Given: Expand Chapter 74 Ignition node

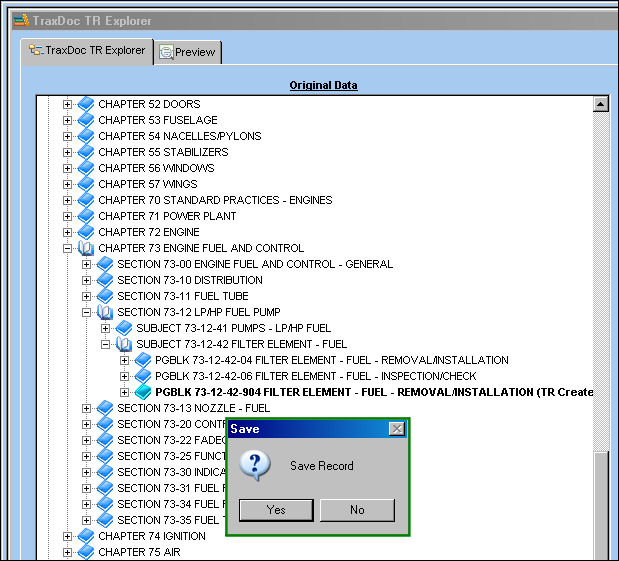Looking at the screenshot, I should 67,536.
